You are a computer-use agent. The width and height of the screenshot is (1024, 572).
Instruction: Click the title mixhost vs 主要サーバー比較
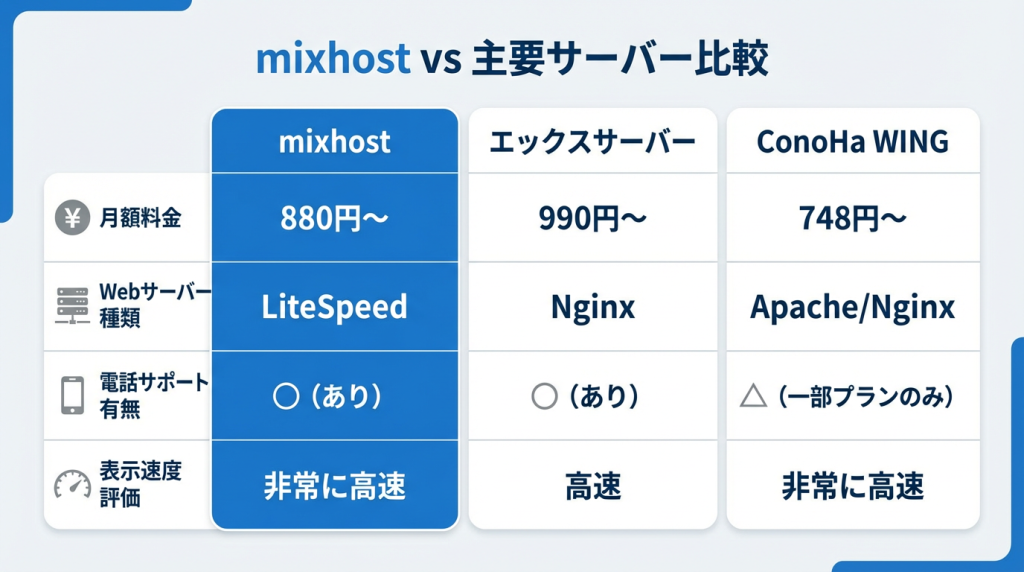click(x=512, y=60)
